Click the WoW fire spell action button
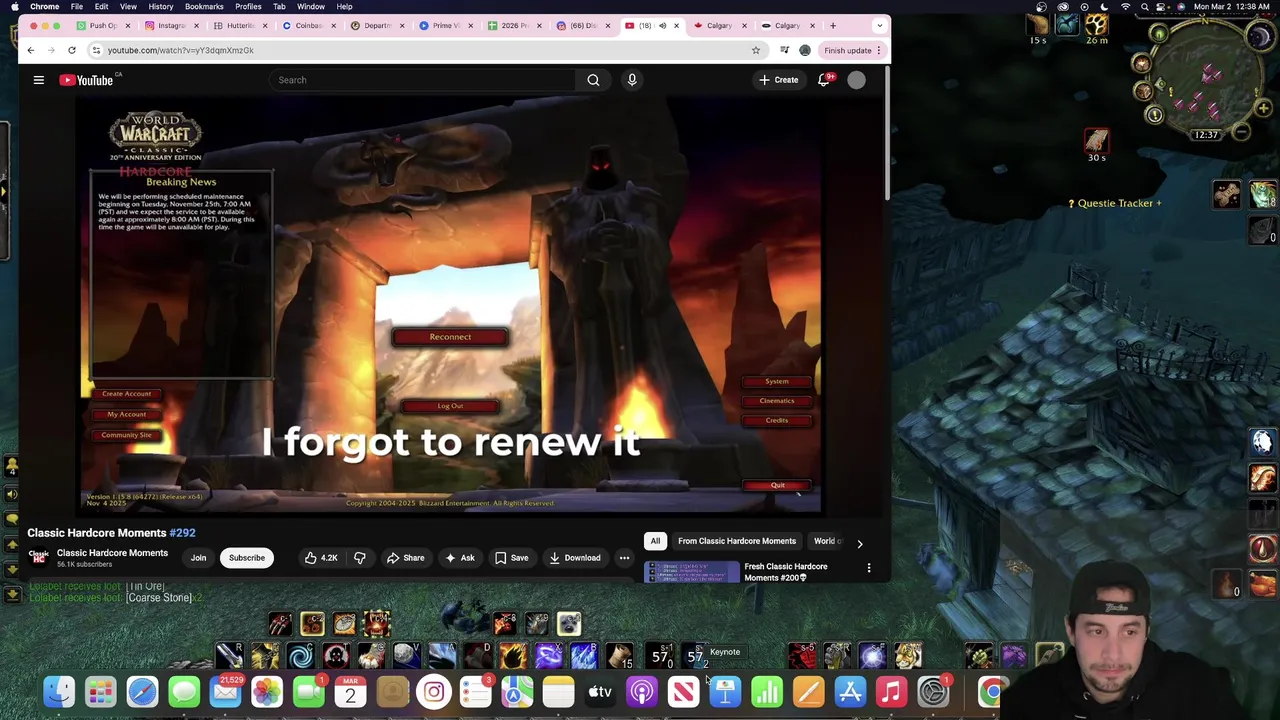 pos(513,656)
